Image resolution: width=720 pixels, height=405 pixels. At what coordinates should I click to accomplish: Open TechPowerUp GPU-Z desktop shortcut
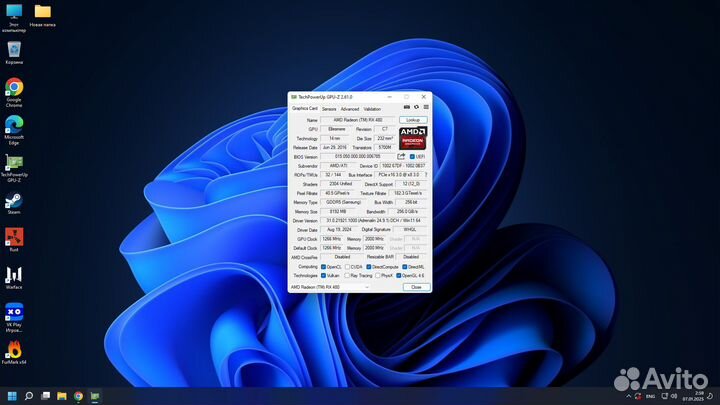tap(14, 162)
